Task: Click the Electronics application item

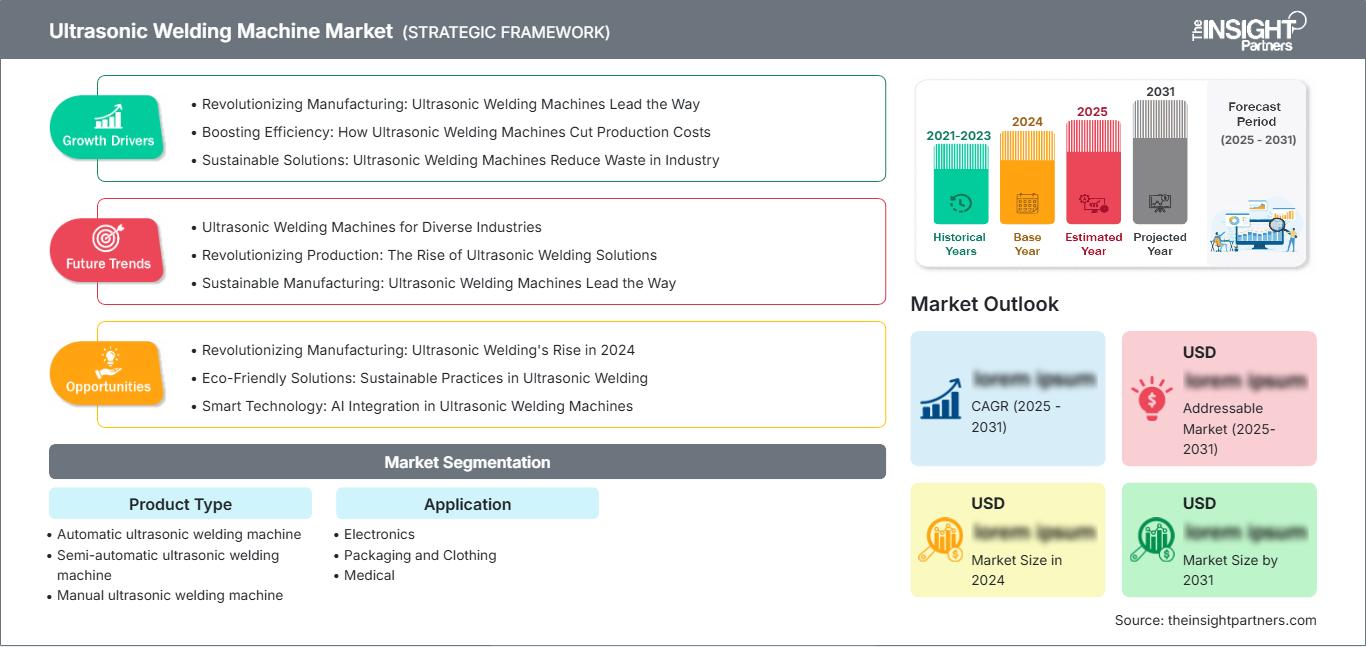Action: click(379, 534)
